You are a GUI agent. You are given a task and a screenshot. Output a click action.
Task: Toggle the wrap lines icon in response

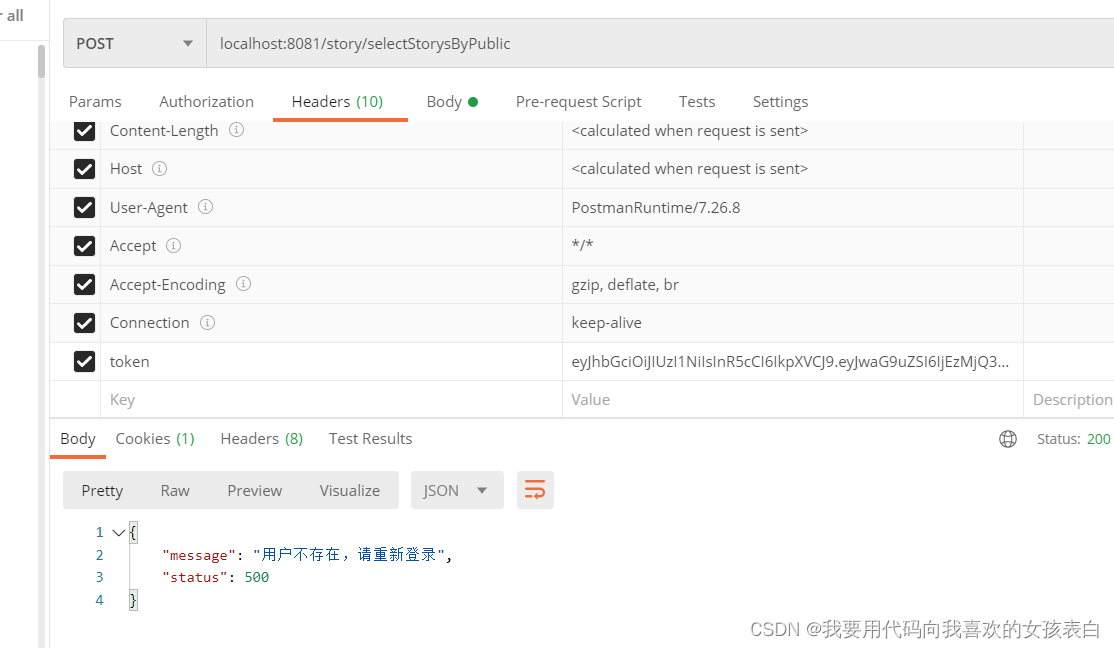click(x=535, y=490)
